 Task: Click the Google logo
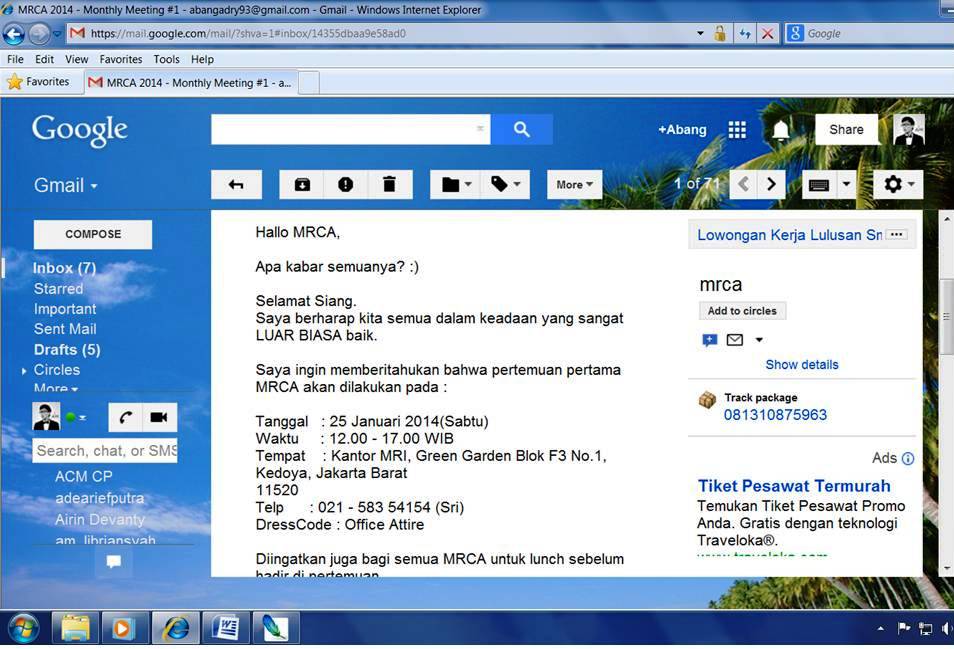pos(80,130)
